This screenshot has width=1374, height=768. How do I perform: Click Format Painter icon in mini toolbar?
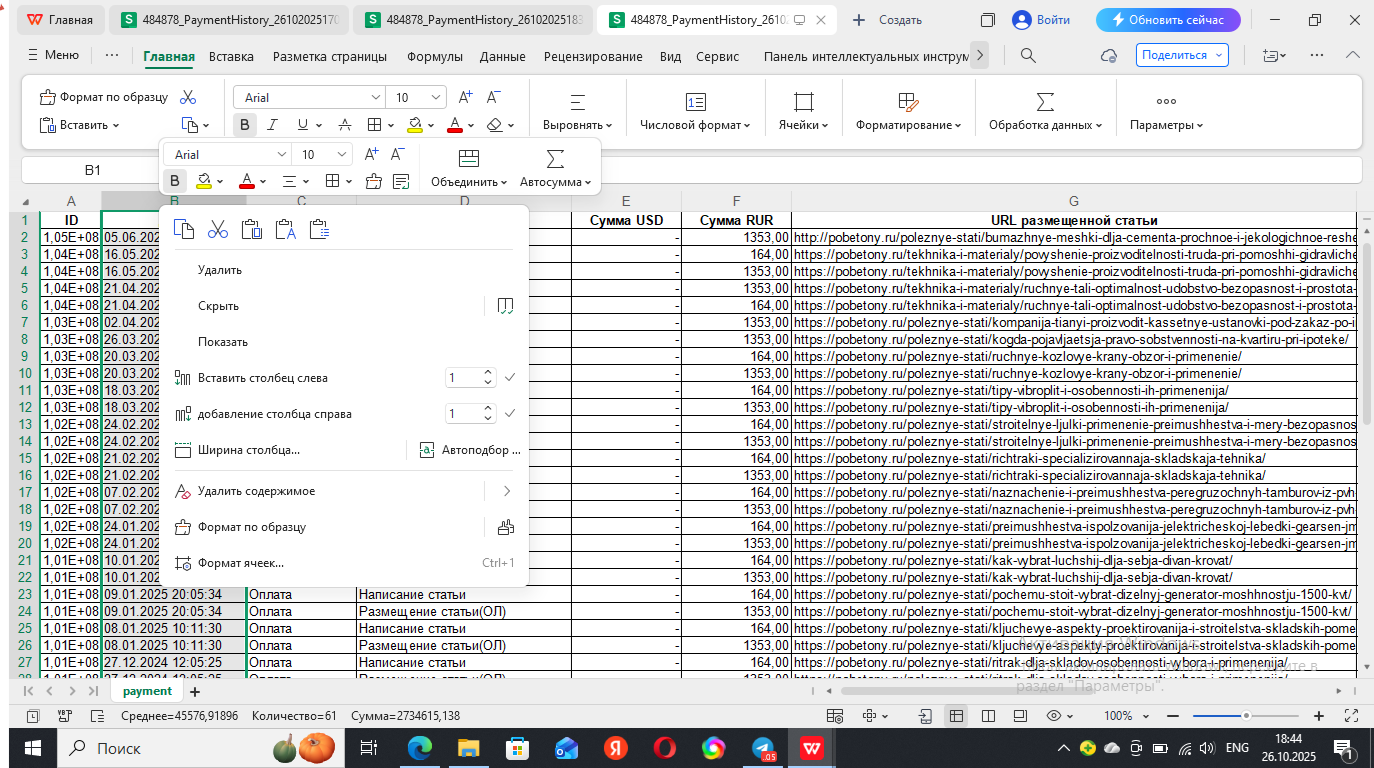374,181
